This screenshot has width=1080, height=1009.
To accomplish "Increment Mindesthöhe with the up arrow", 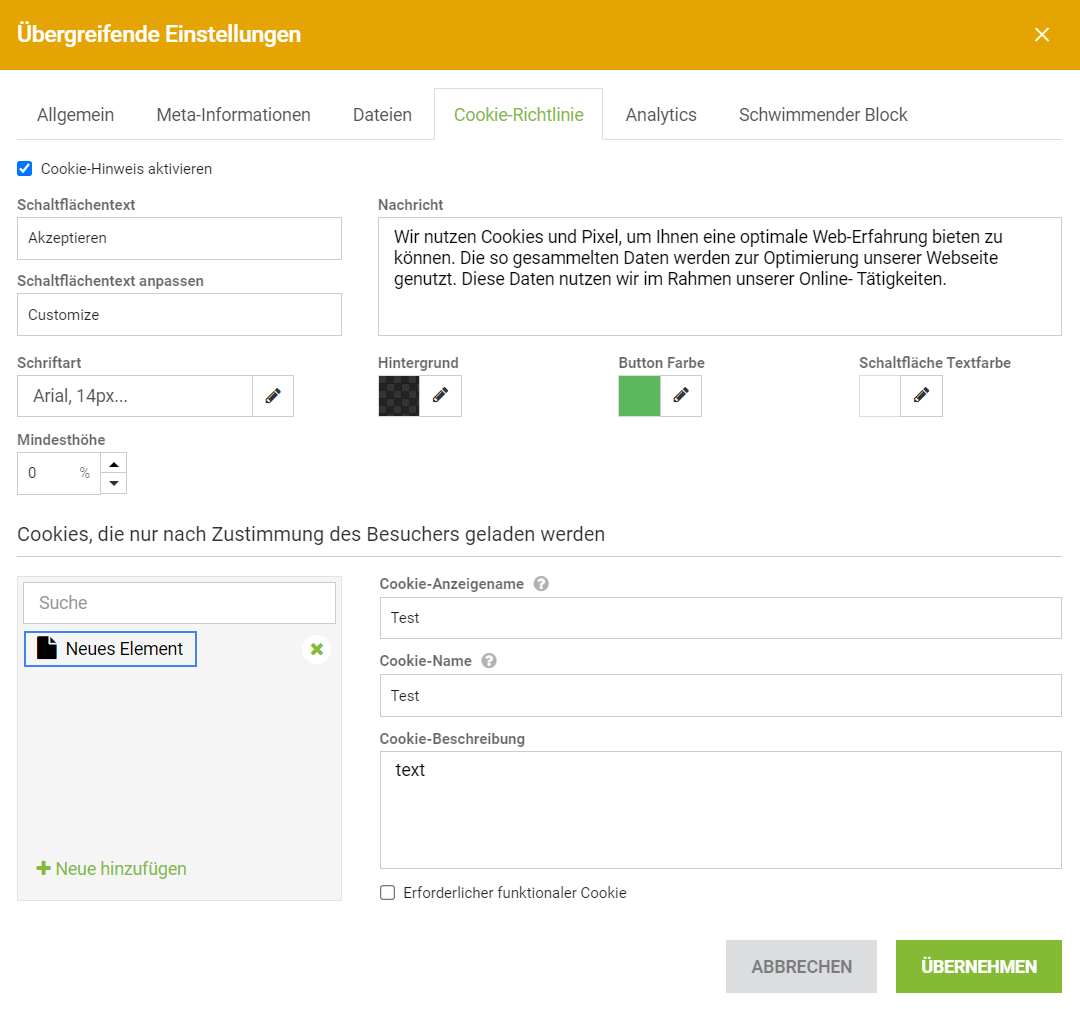I will [x=113, y=462].
